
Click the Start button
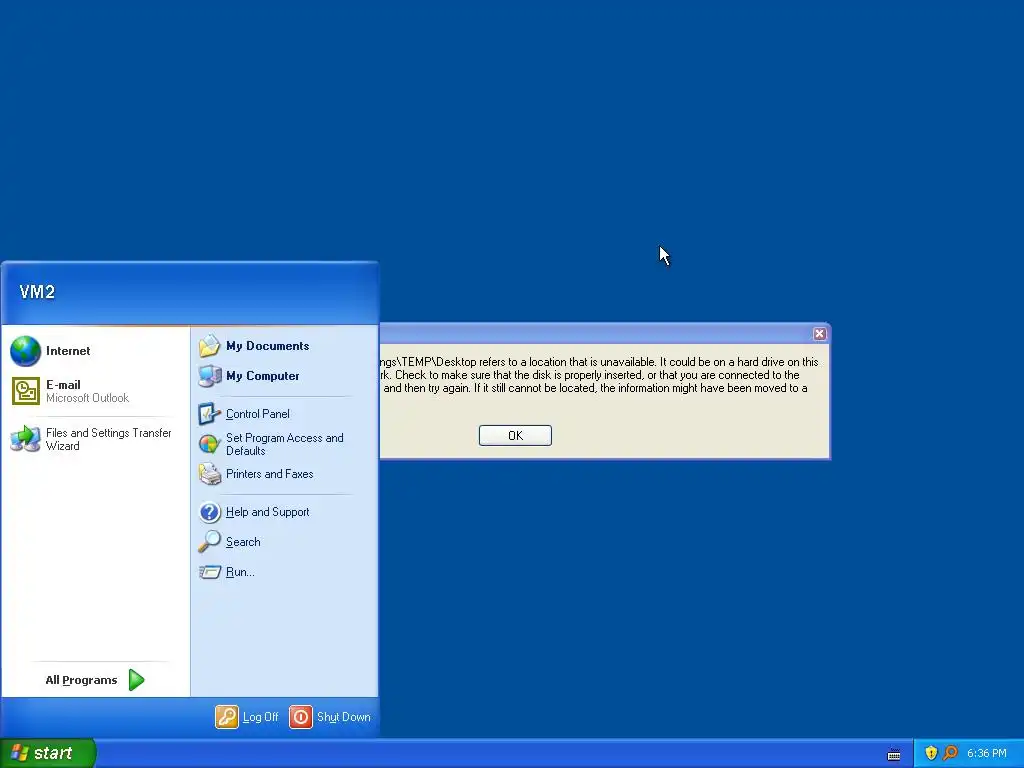pyautogui.click(x=48, y=753)
